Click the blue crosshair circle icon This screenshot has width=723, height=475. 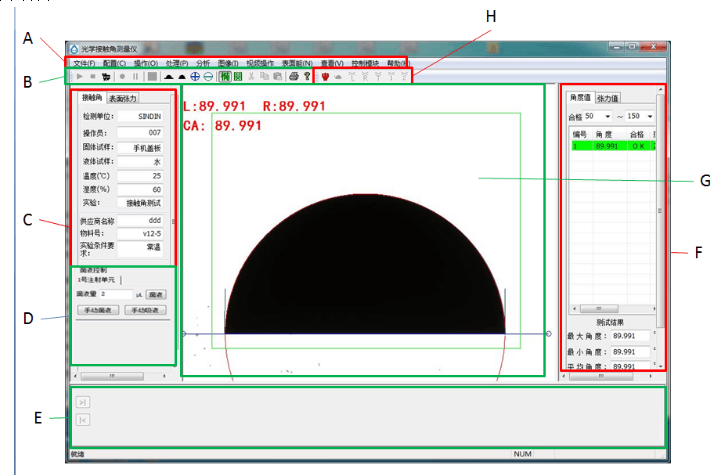pyautogui.click(x=195, y=77)
